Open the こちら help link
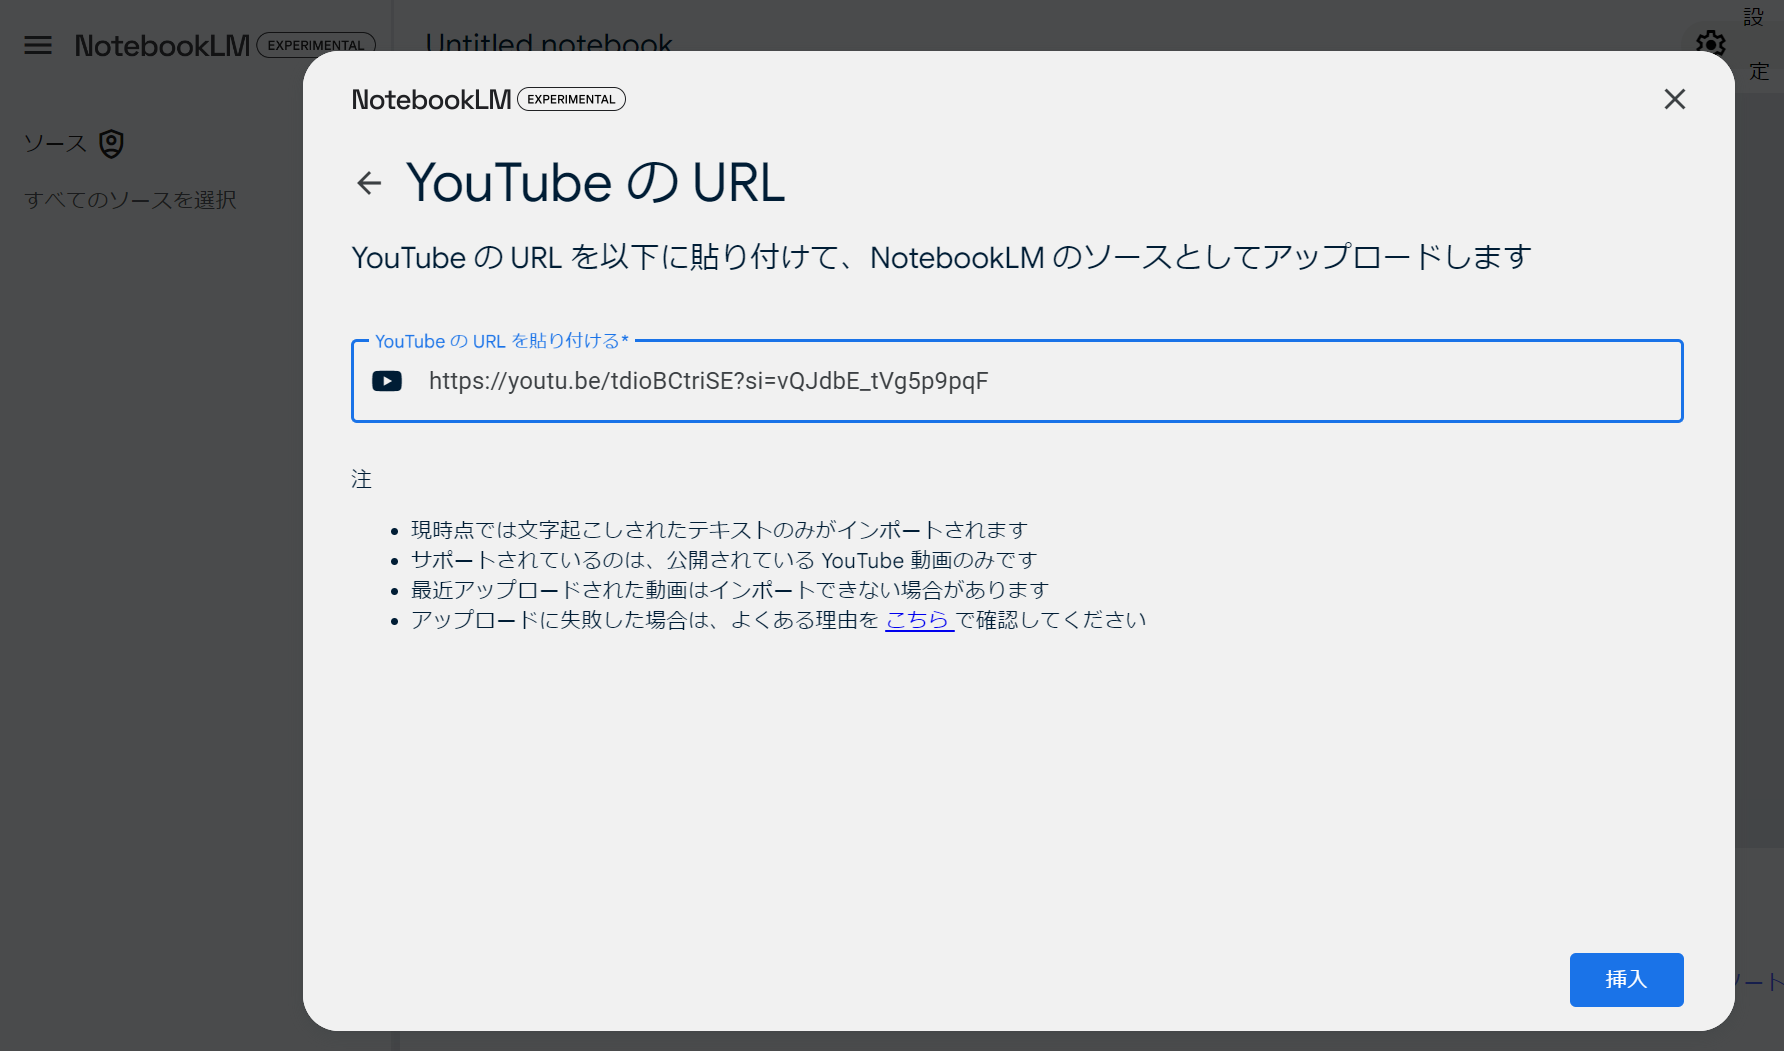The height and width of the screenshot is (1051, 1784). click(x=918, y=620)
